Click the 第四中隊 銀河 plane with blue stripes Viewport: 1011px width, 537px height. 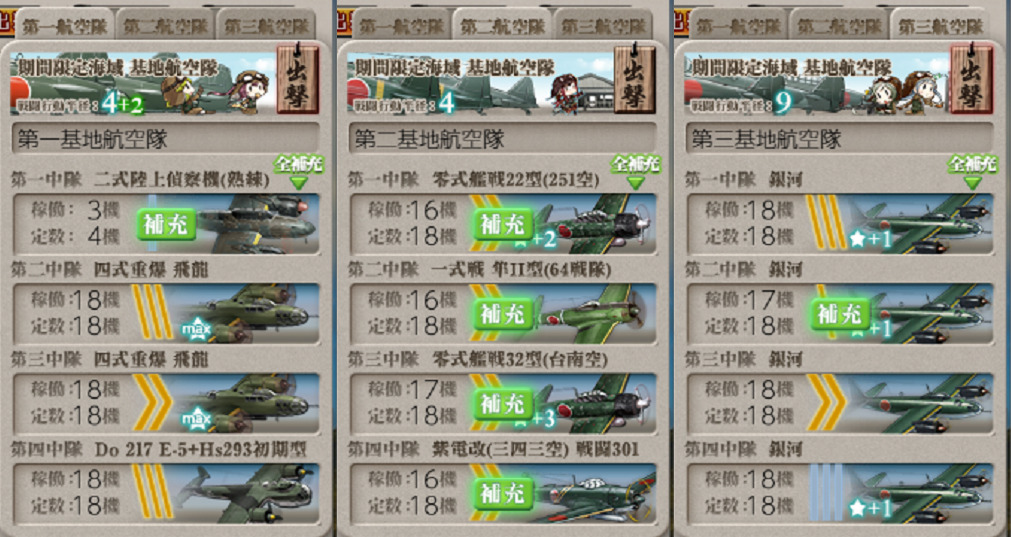pos(922,494)
